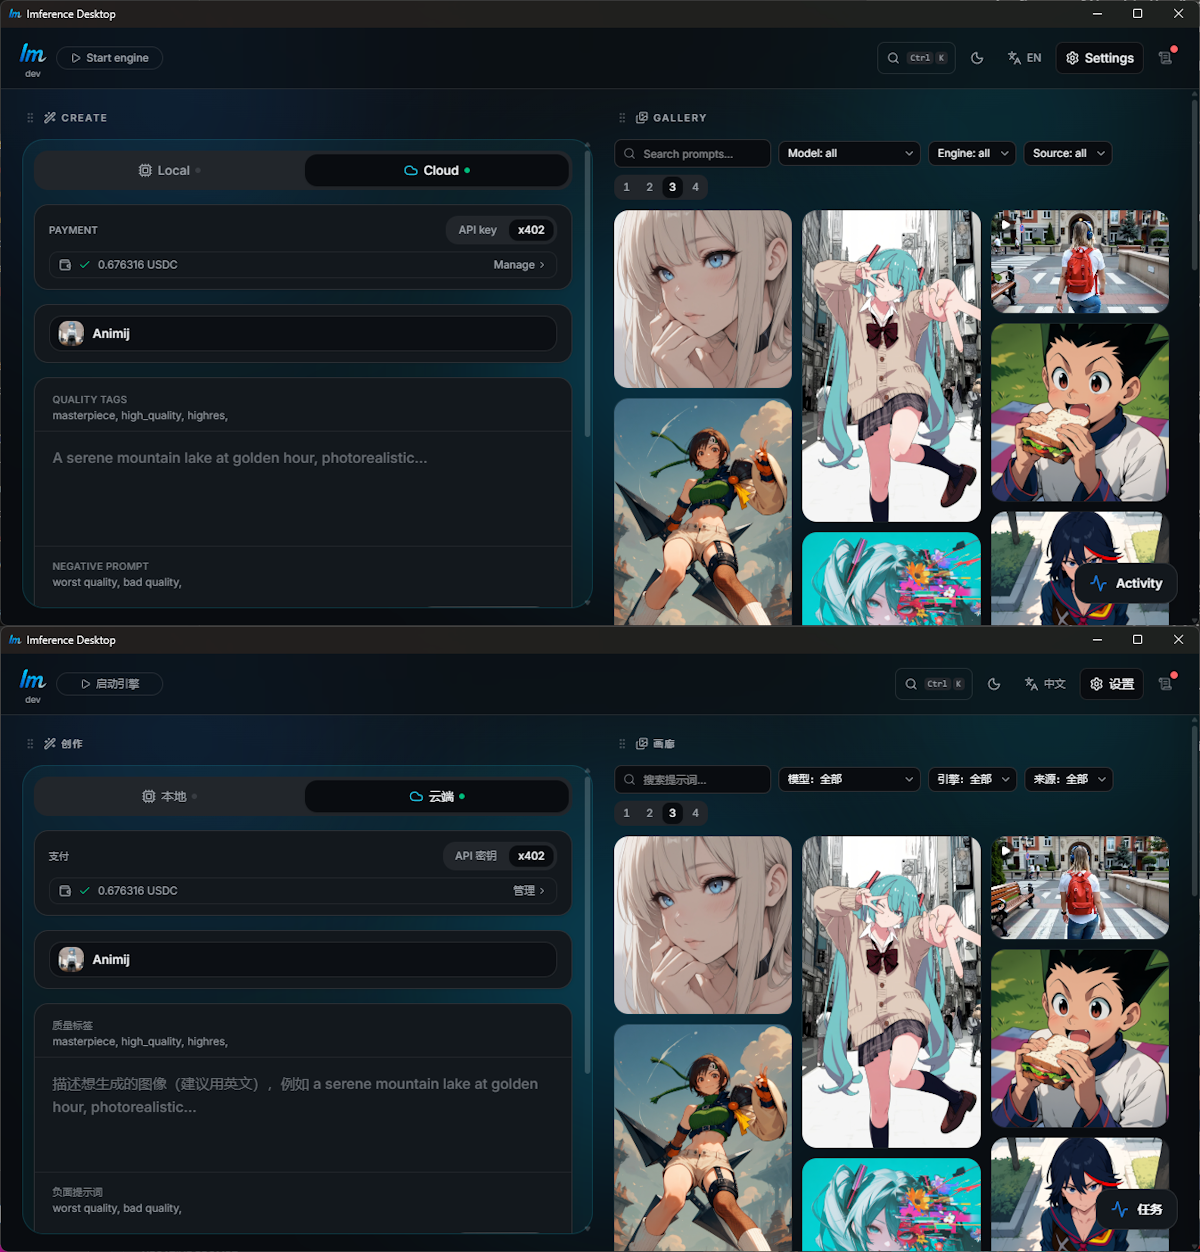This screenshot has width=1200, height=1252.
Task: Switch to the 本地 tab
Action: 170,797
